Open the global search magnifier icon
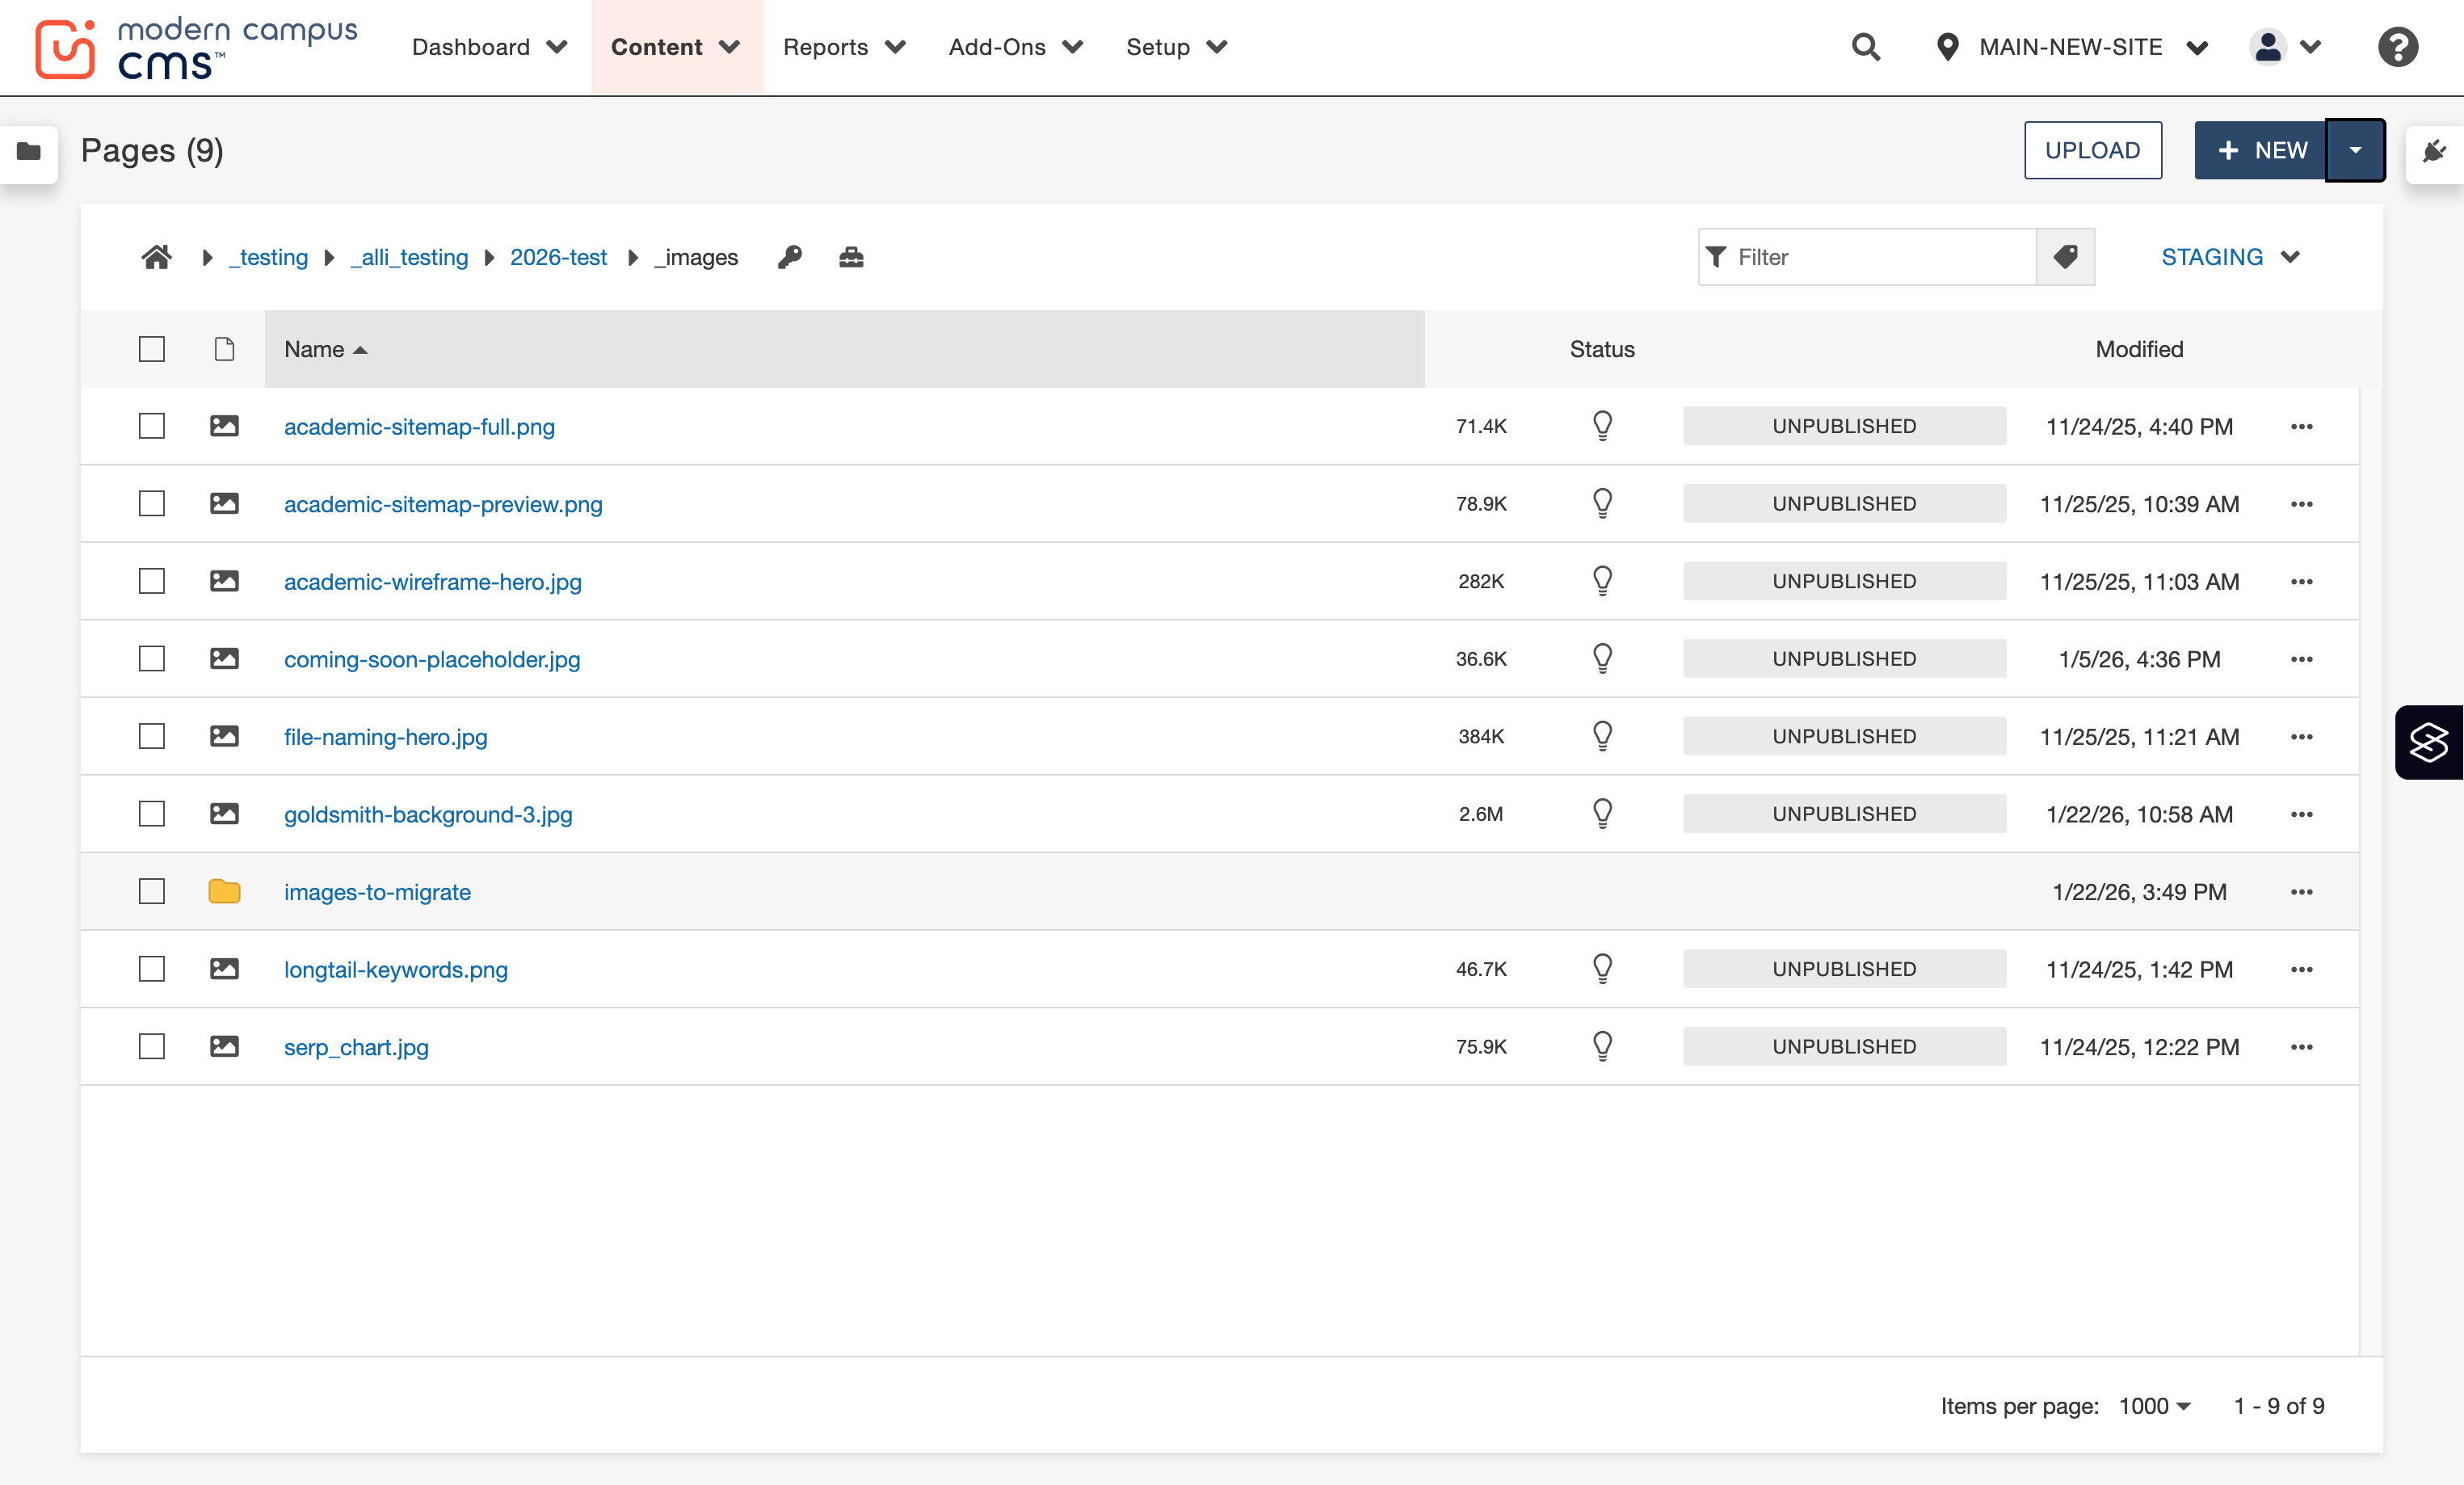 coord(1865,47)
